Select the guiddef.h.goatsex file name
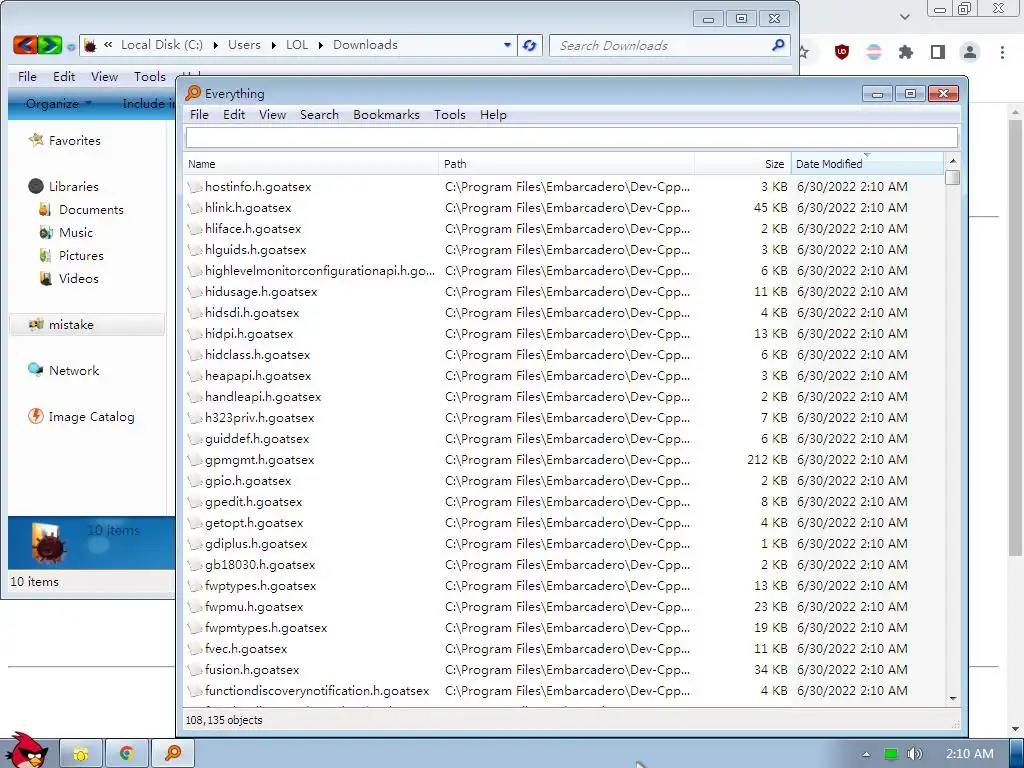Viewport: 1024px width, 768px height. click(x=257, y=439)
